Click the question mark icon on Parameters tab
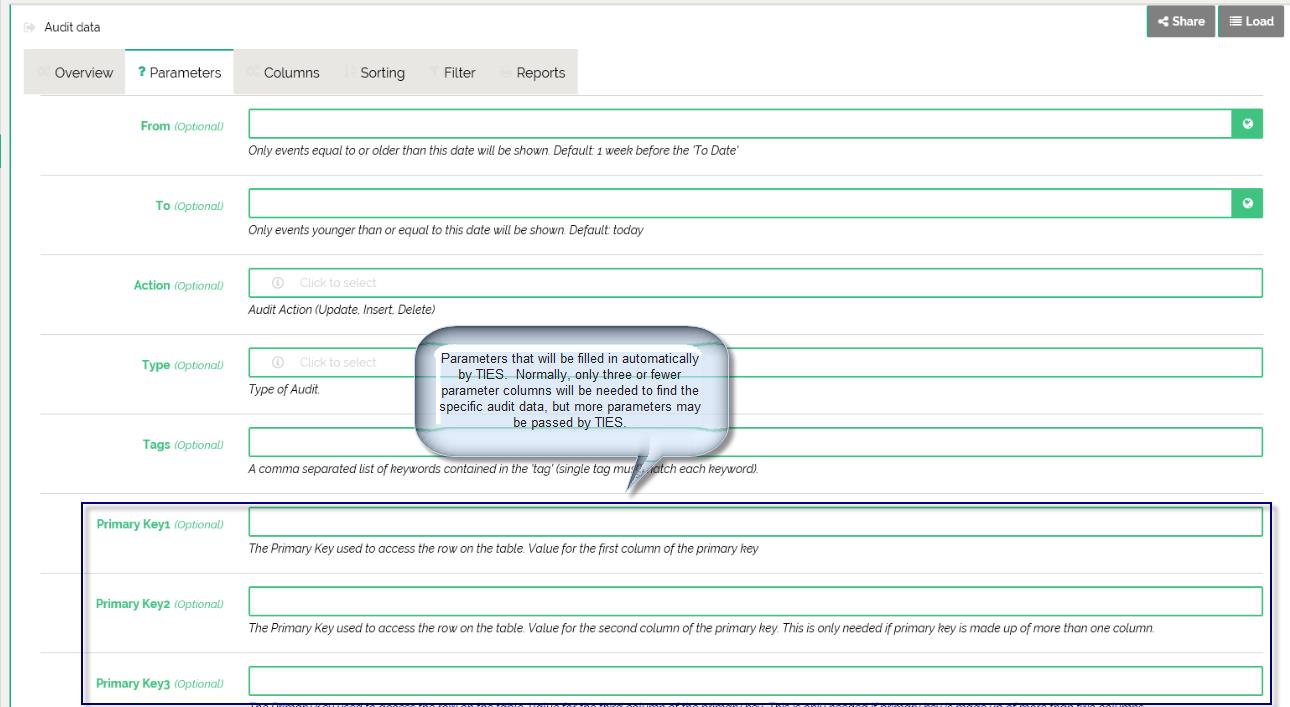The image size is (1290, 707). pyautogui.click(x=142, y=72)
